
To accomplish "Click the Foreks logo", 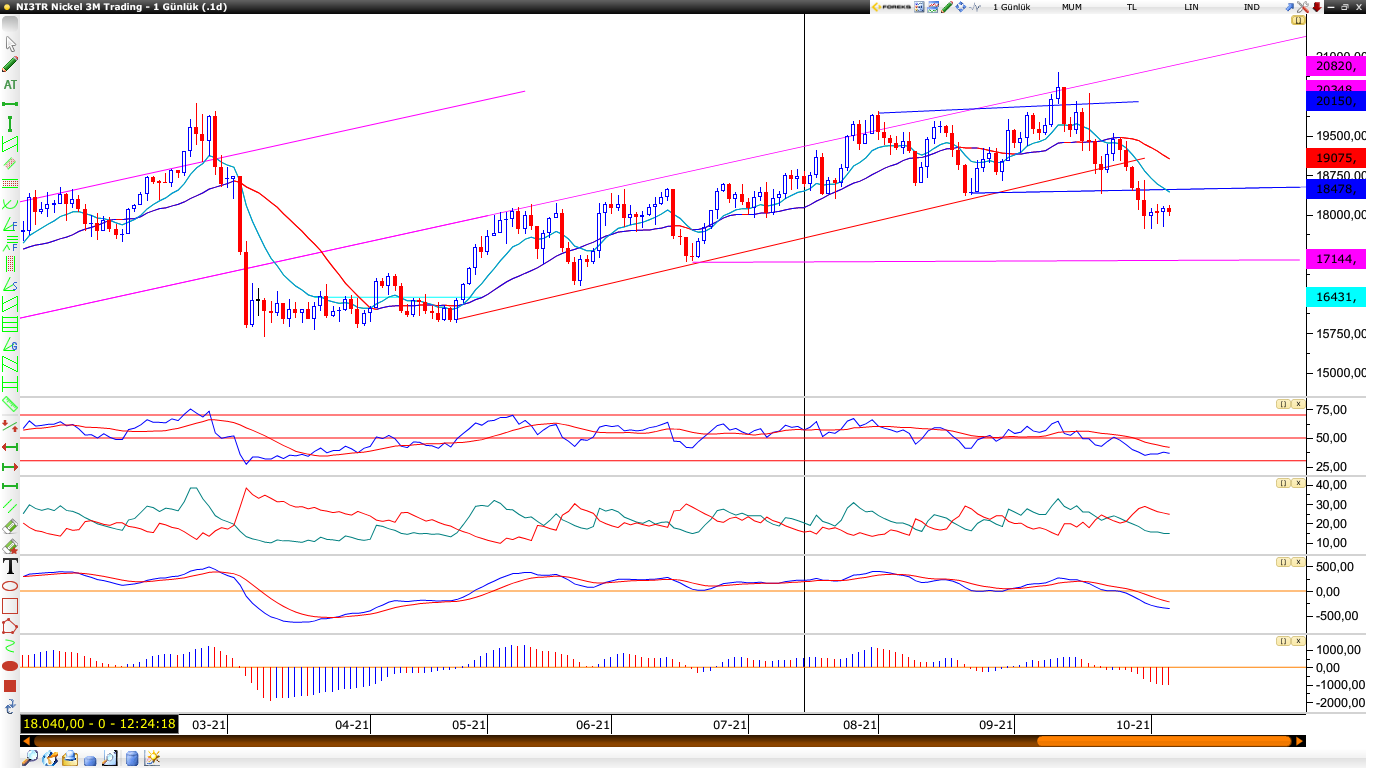I will (x=891, y=7).
